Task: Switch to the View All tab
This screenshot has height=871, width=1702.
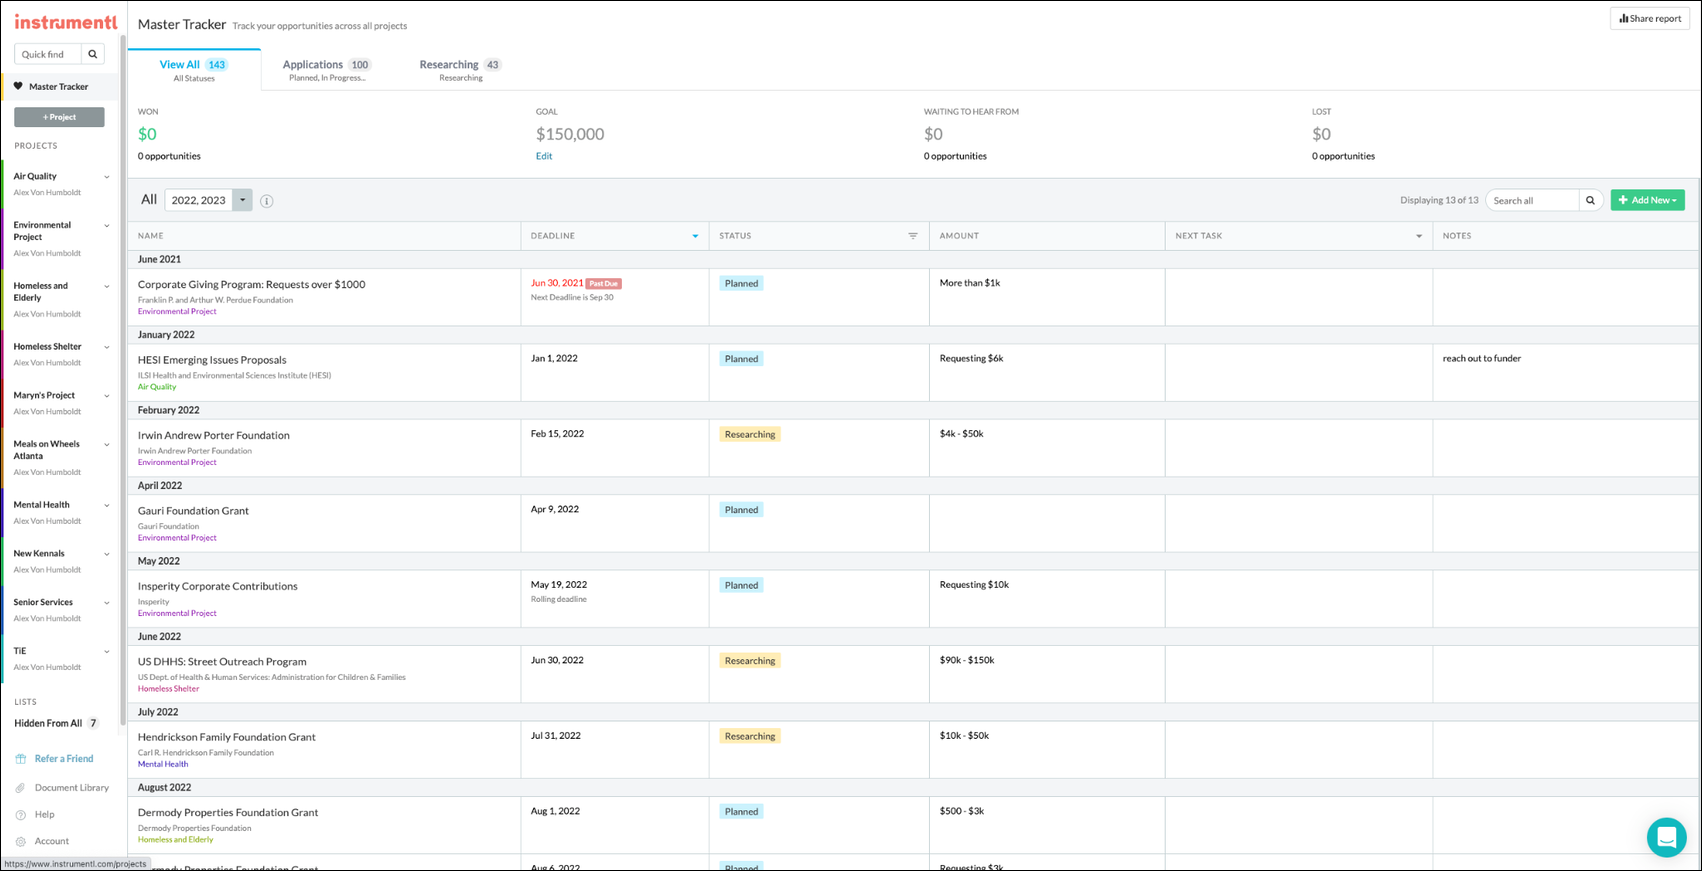Action: tap(194, 70)
